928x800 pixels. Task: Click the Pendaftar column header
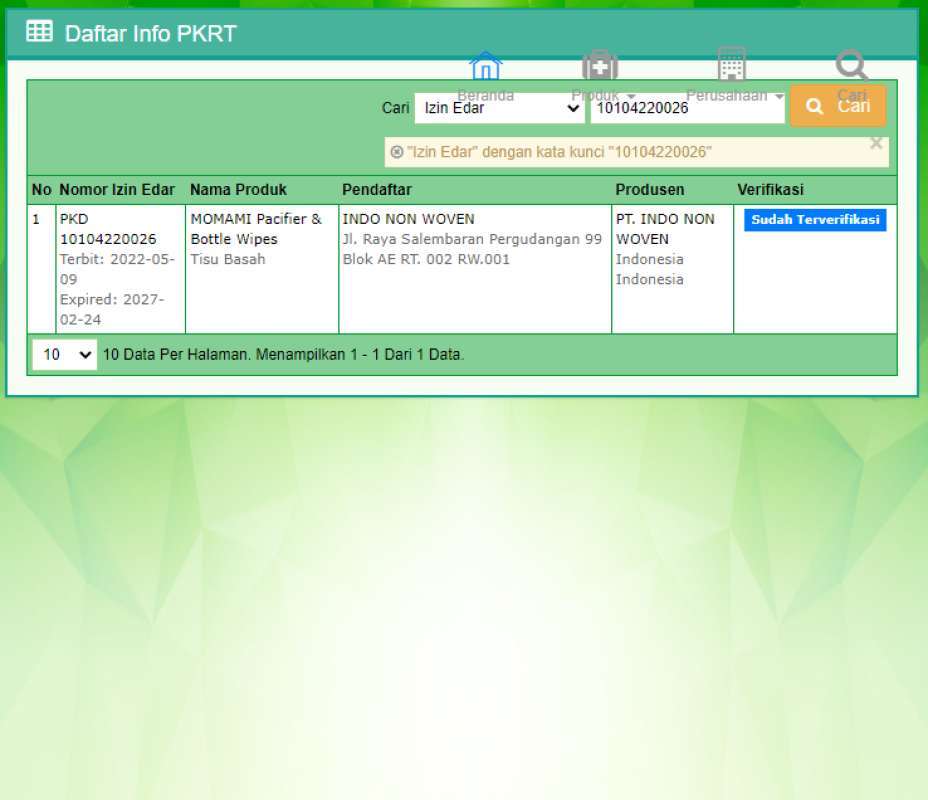click(377, 190)
